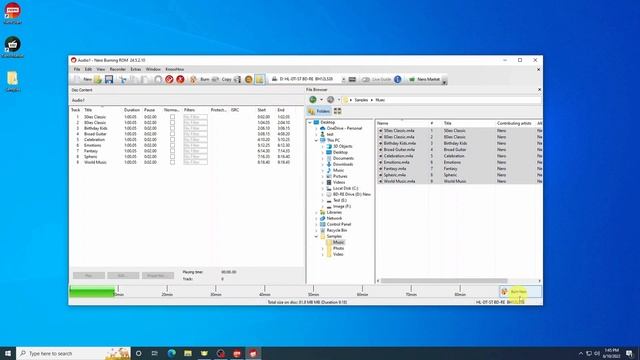This screenshot has width=640, height=360.
Task: Click the green disc capacity bar
Action: click(x=92, y=292)
